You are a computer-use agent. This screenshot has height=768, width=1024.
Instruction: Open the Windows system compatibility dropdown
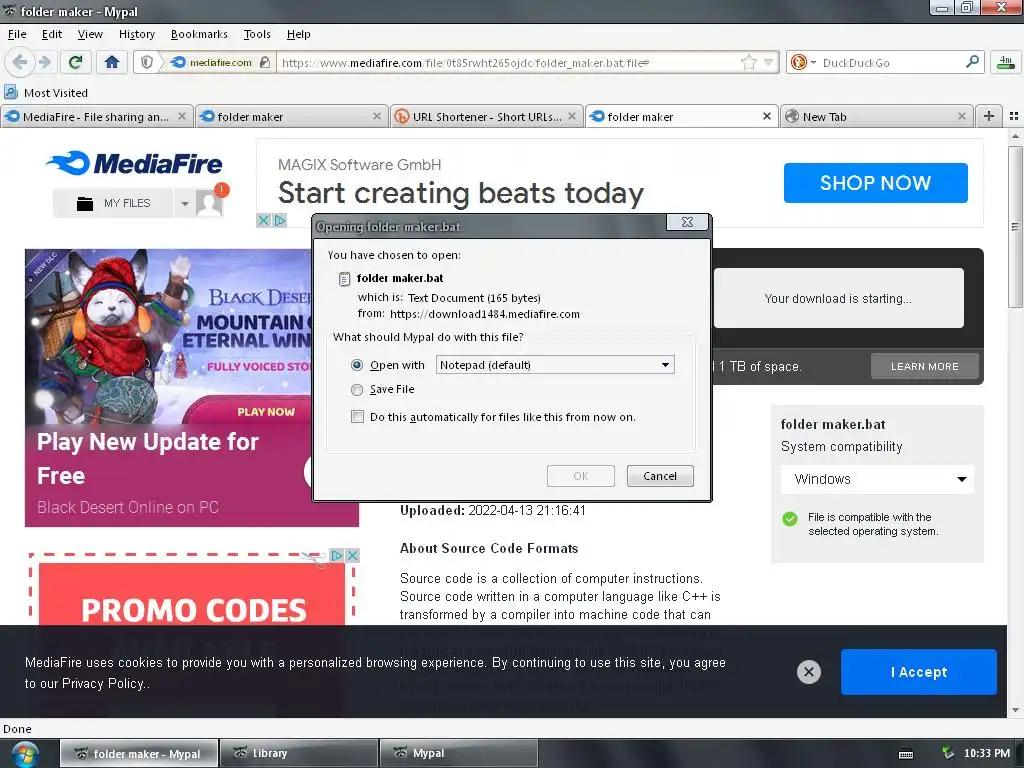[877, 479]
